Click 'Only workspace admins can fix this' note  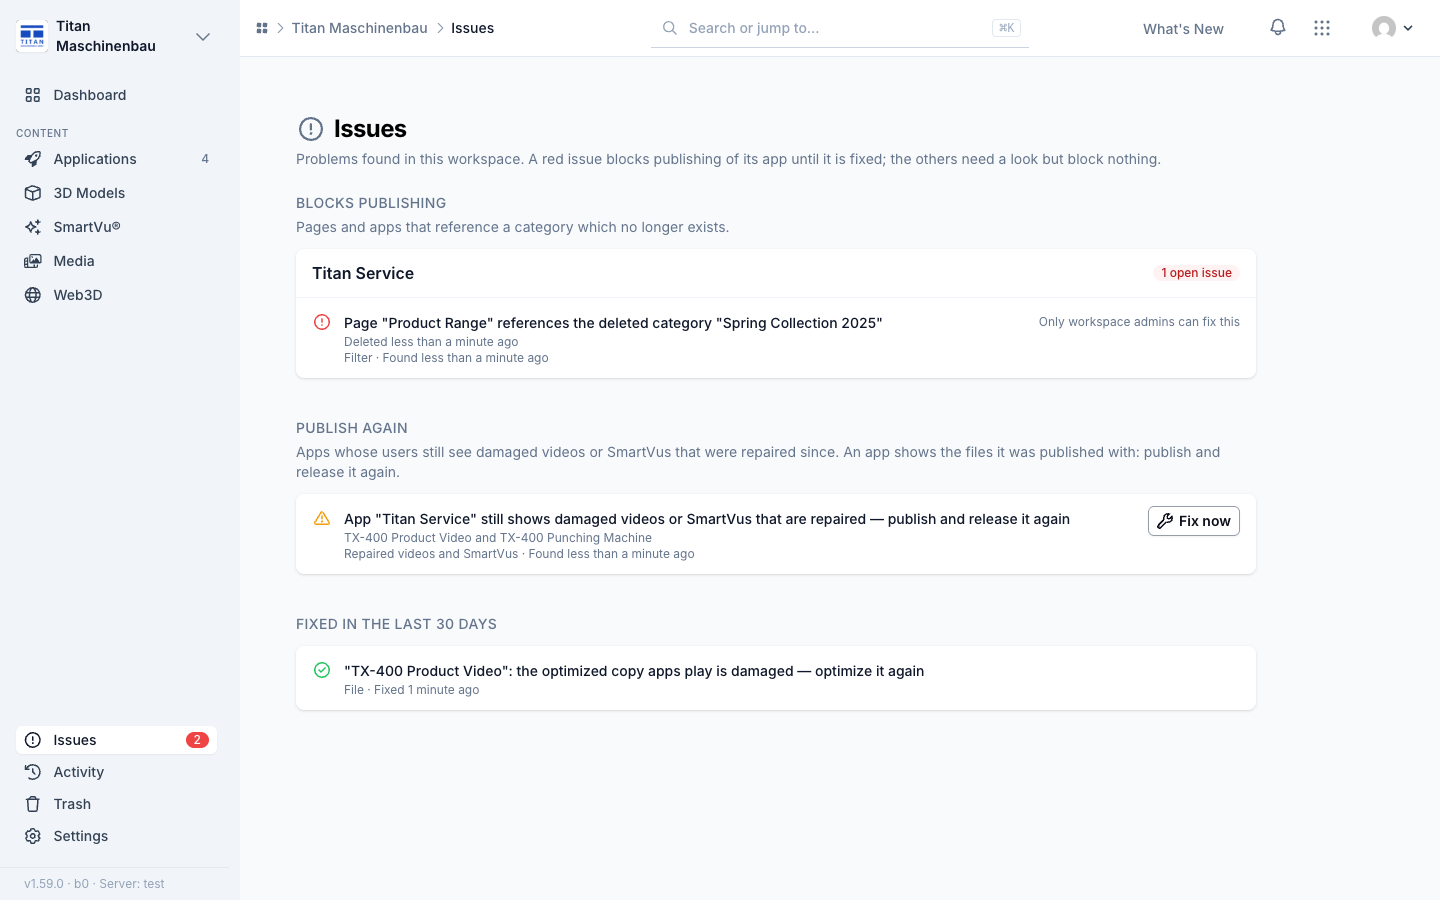click(x=1139, y=322)
